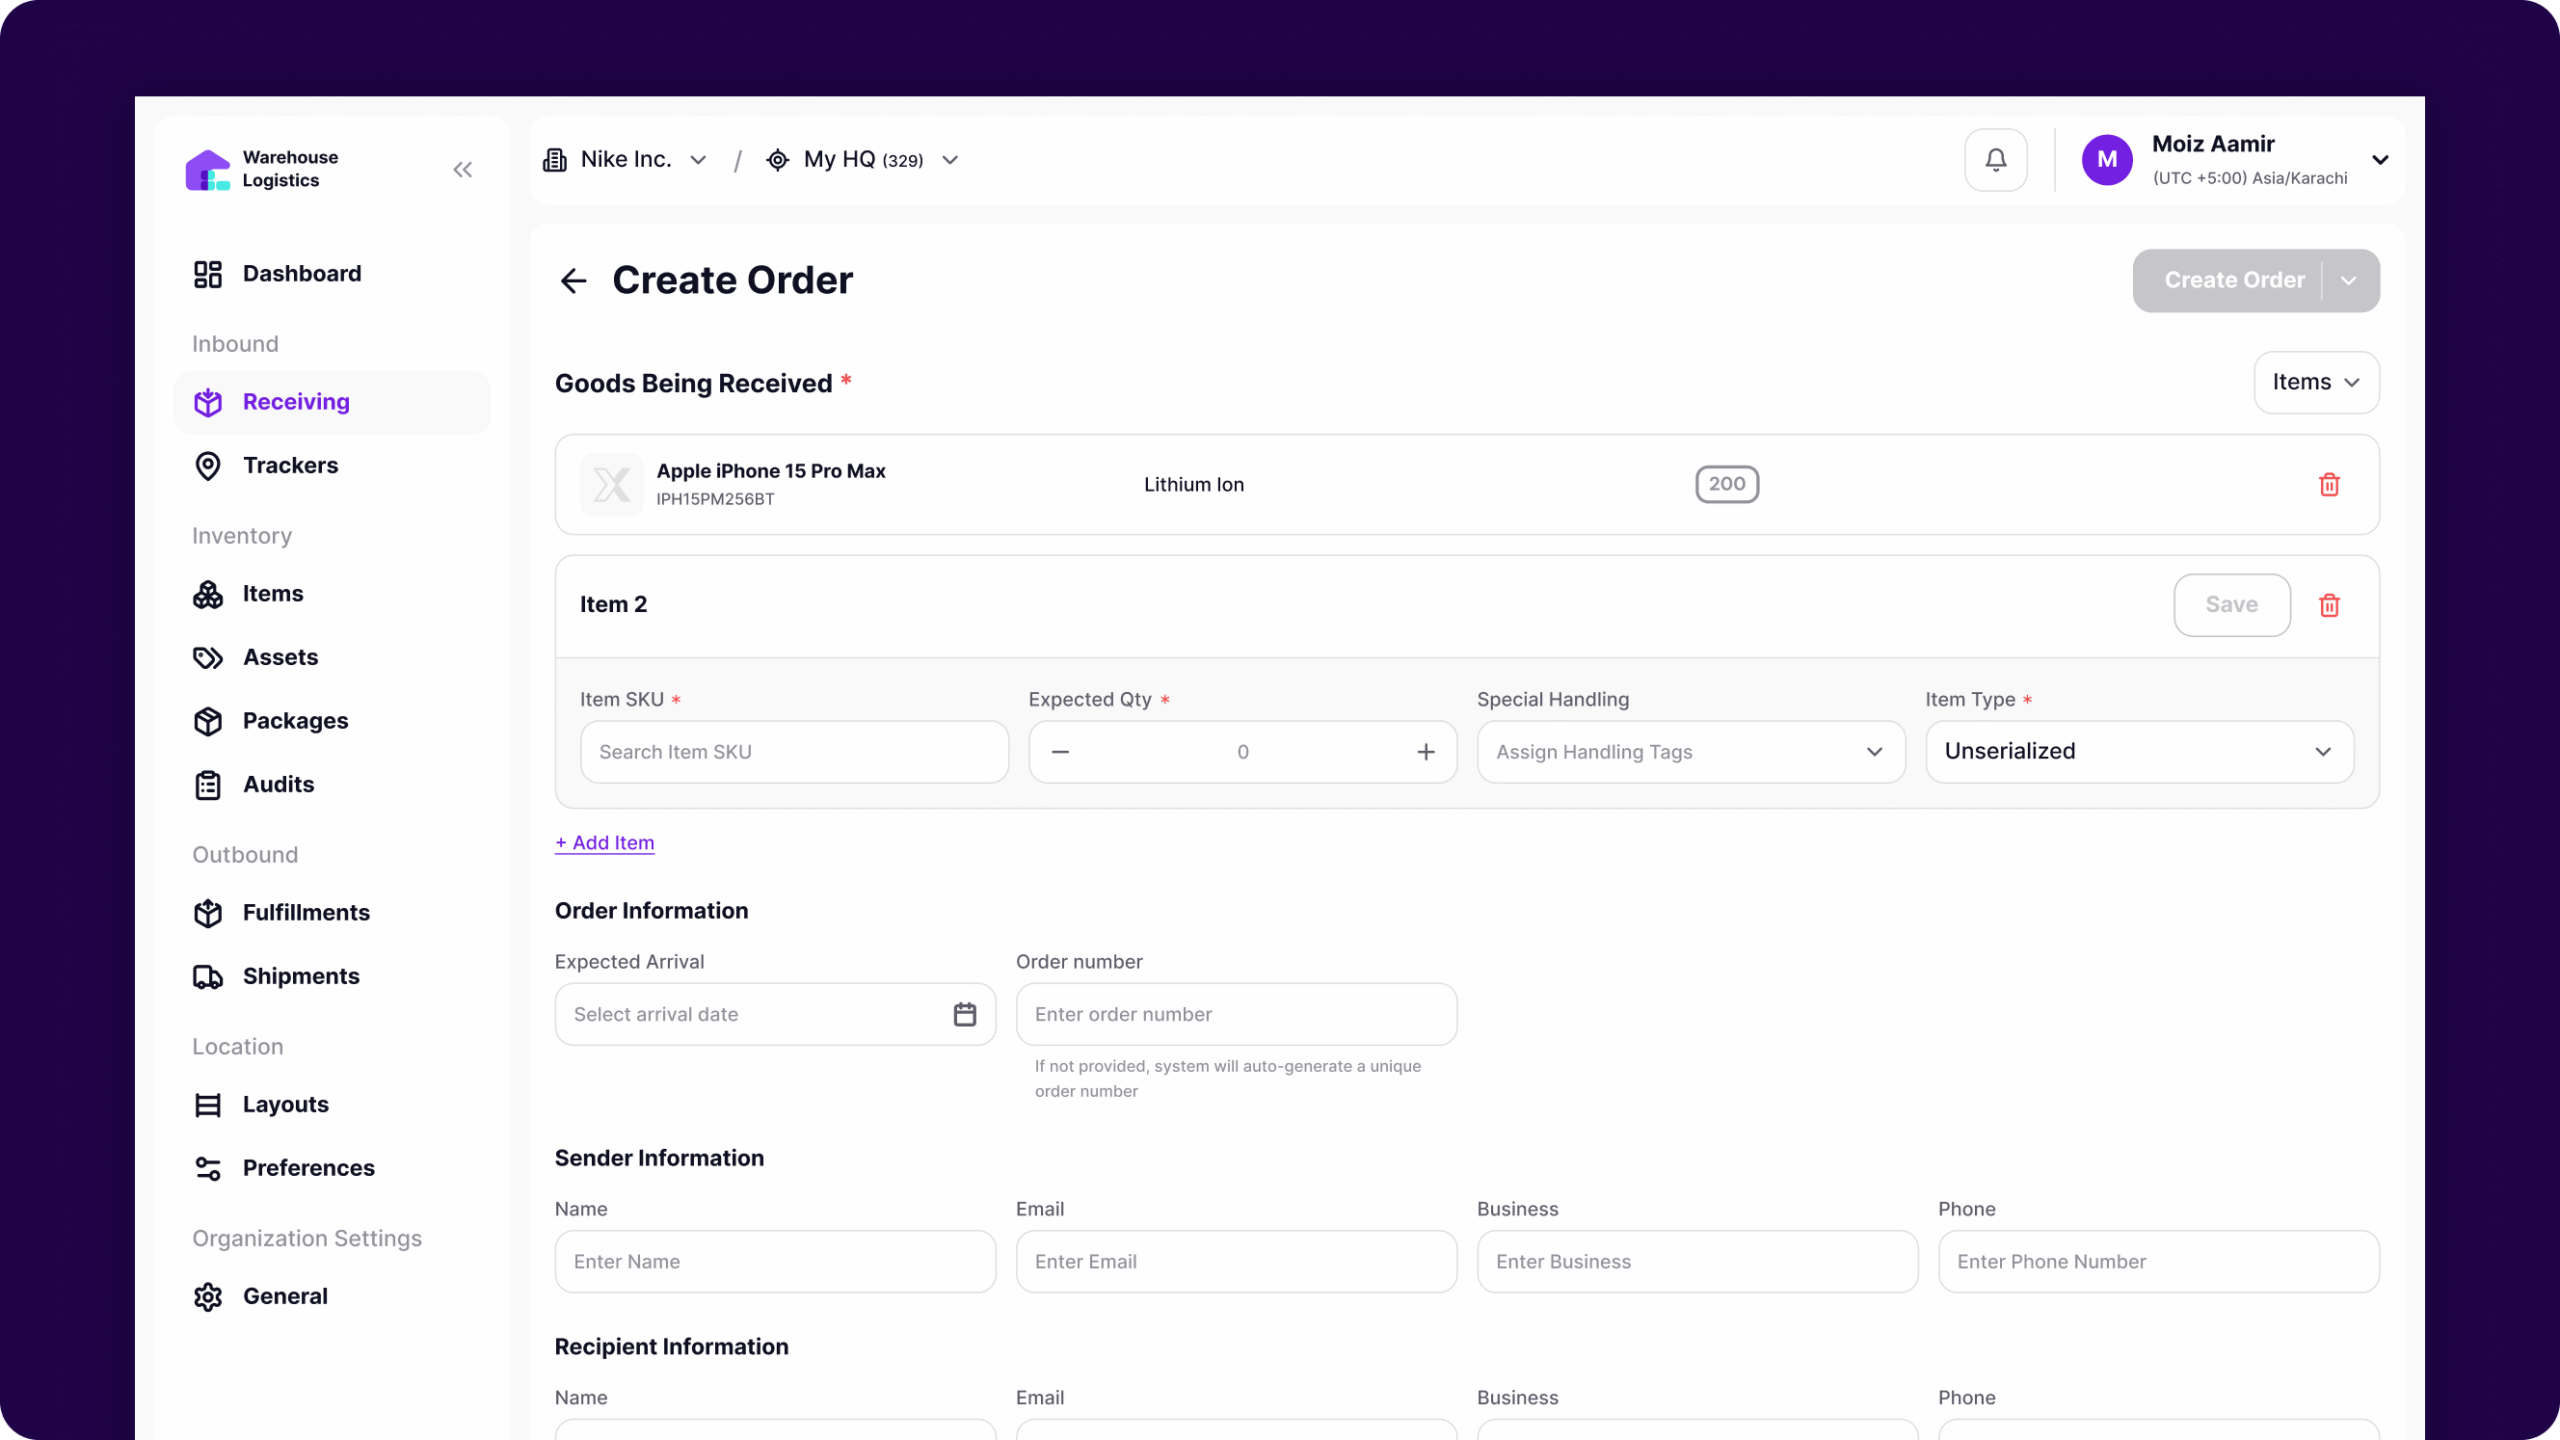Open the Moiz Aamir profile dropdown arrow
The height and width of the screenshot is (1440, 2560).
click(x=2381, y=160)
